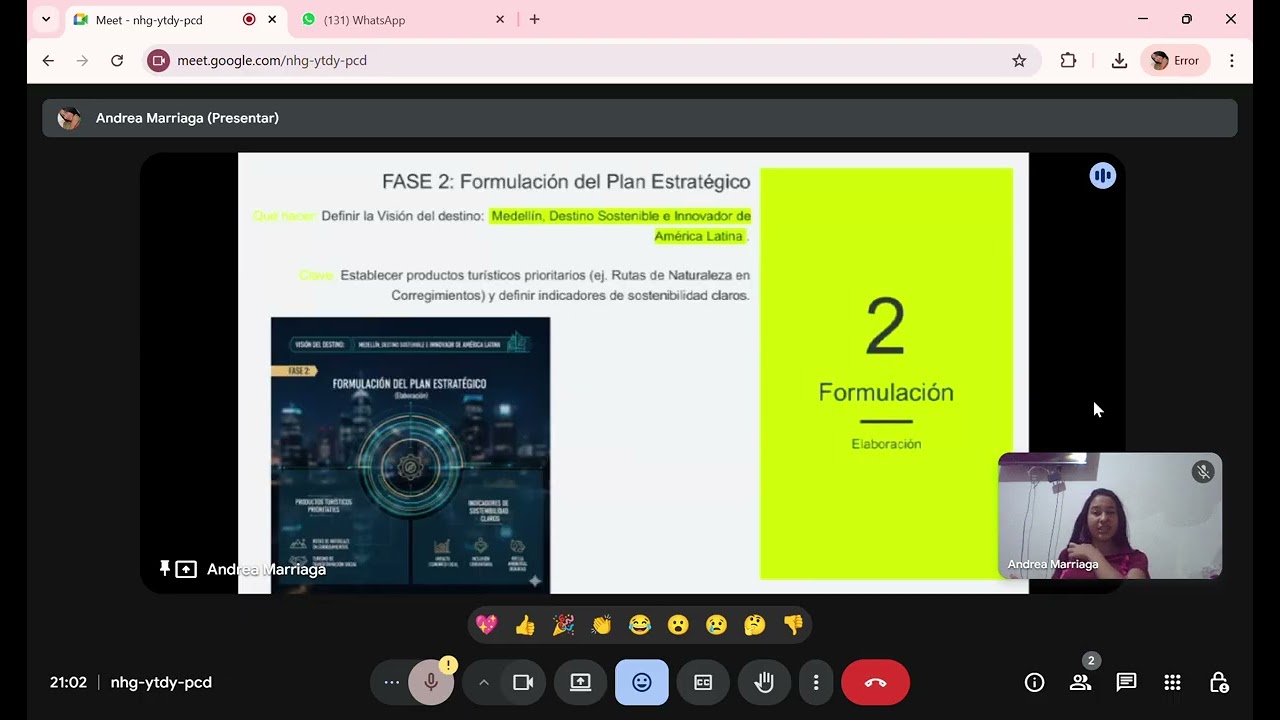Click the presenter avatar in the banner
1280x720 pixels.
point(69,118)
